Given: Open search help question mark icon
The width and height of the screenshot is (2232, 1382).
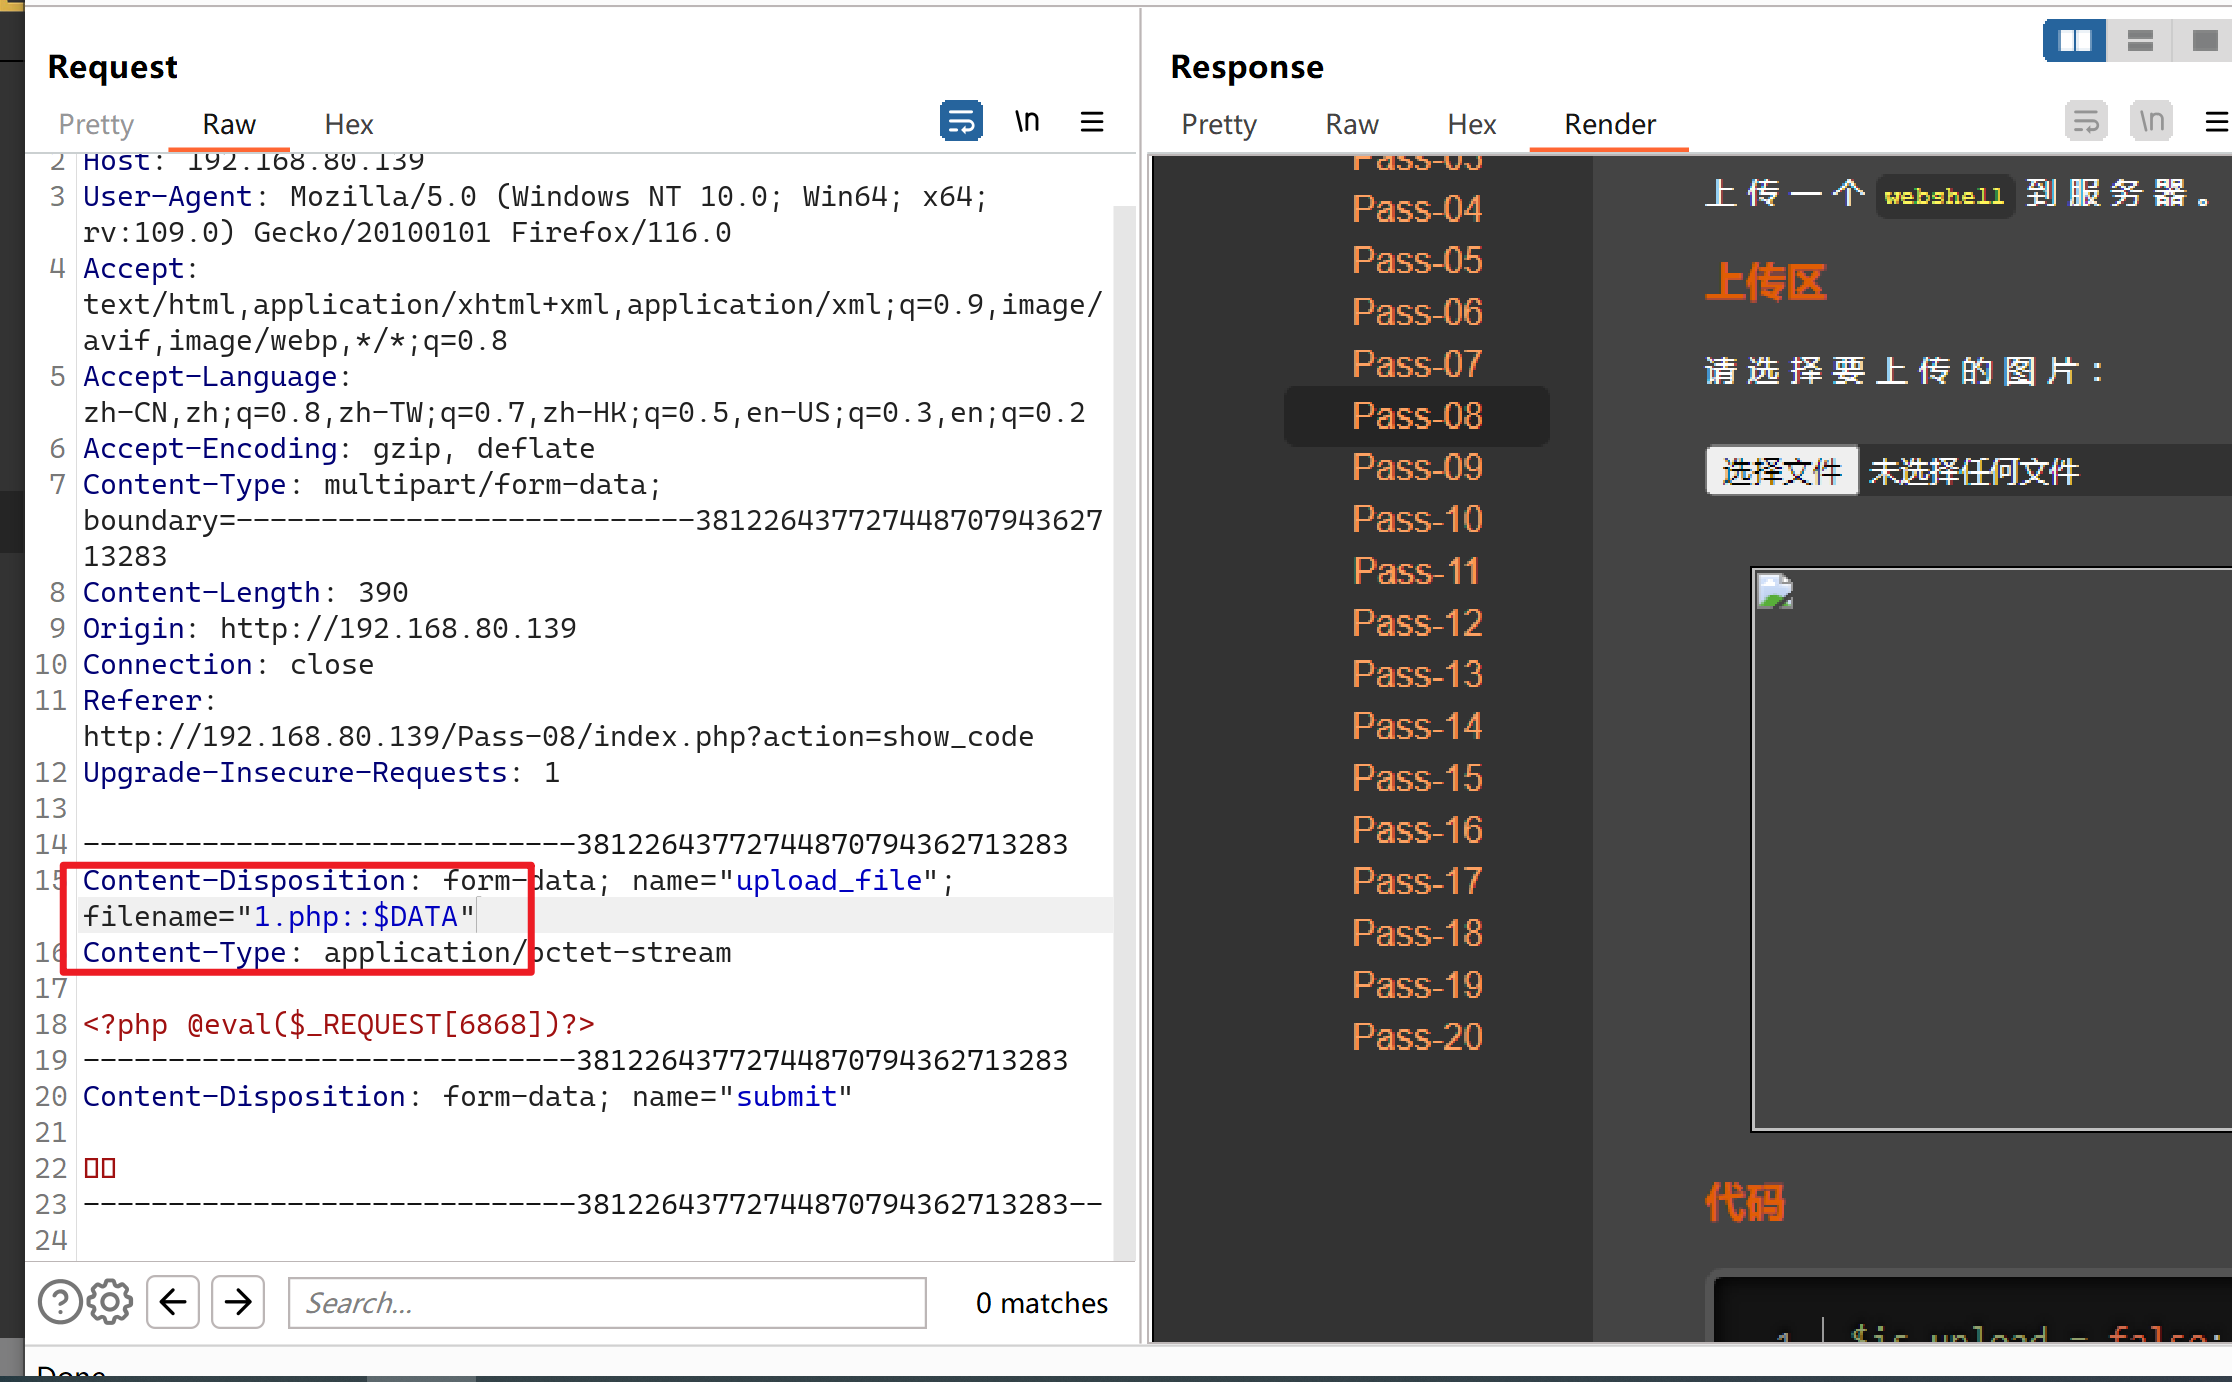Looking at the screenshot, I should coord(60,1302).
